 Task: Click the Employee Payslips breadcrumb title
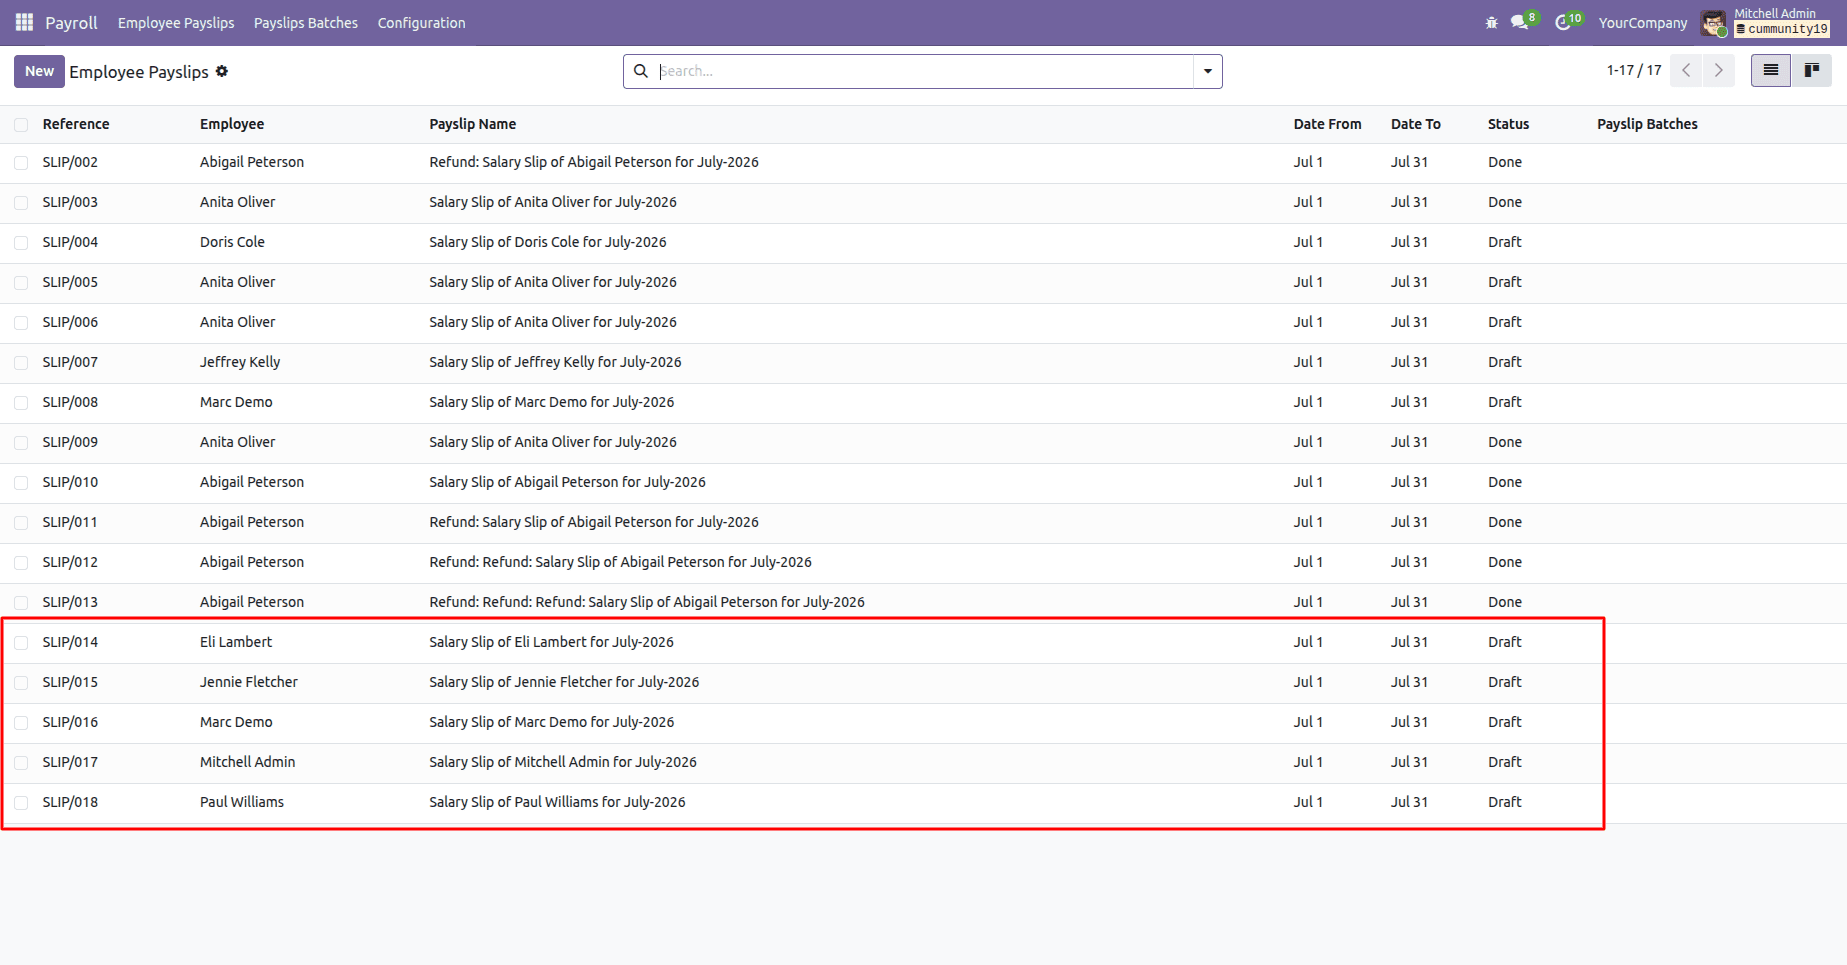pyautogui.click(x=139, y=72)
